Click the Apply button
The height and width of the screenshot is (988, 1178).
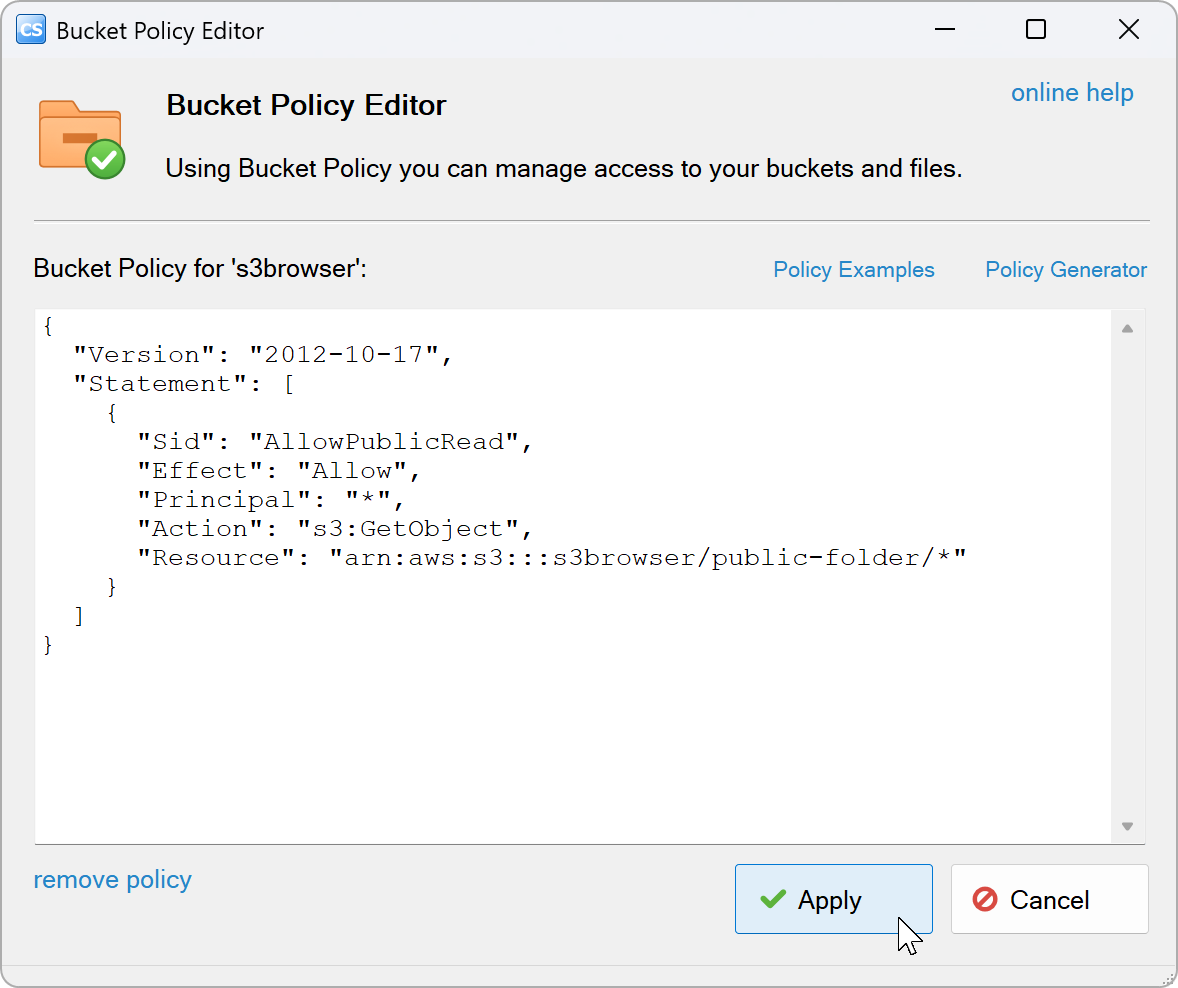833,899
